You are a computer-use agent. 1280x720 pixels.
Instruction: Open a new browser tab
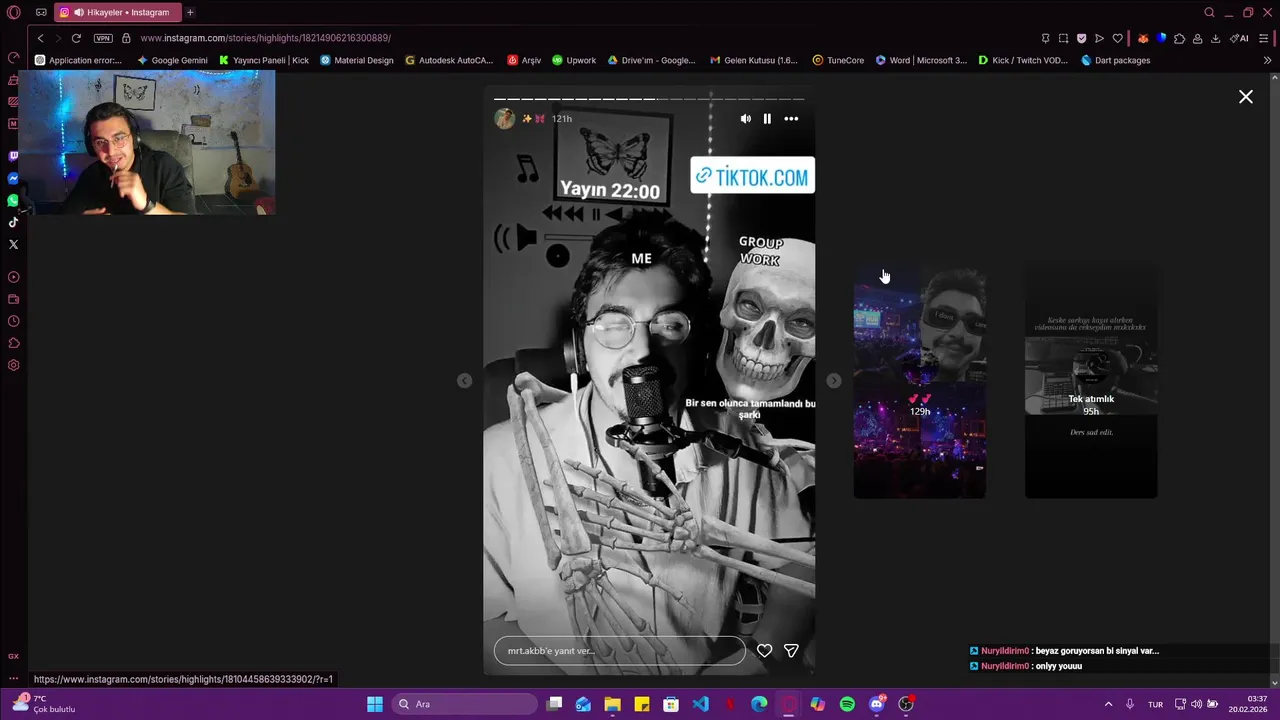(190, 12)
